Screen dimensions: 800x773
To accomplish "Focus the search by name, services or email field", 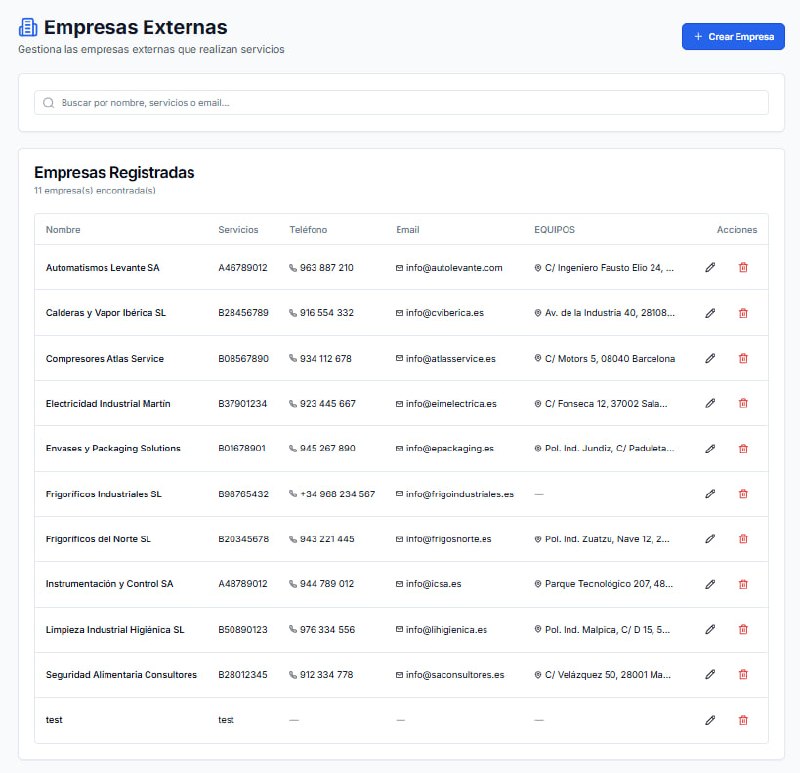I will pyautogui.click(x=401, y=103).
